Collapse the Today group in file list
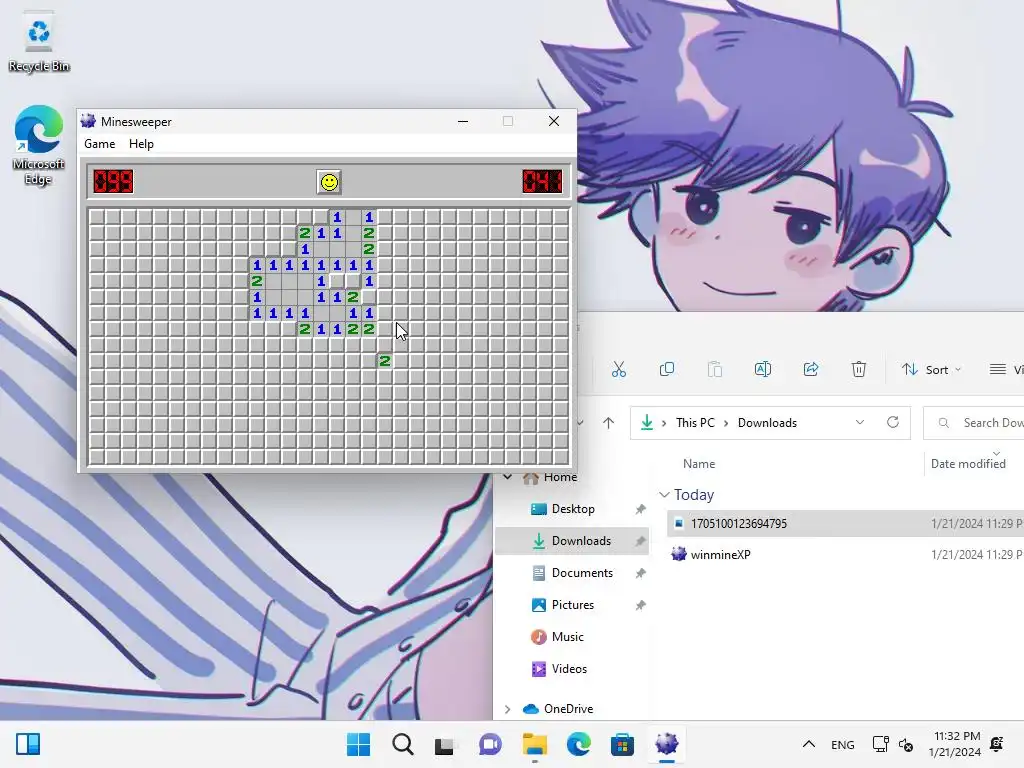This screenshot has width=1024, height=768. (664, 495)
